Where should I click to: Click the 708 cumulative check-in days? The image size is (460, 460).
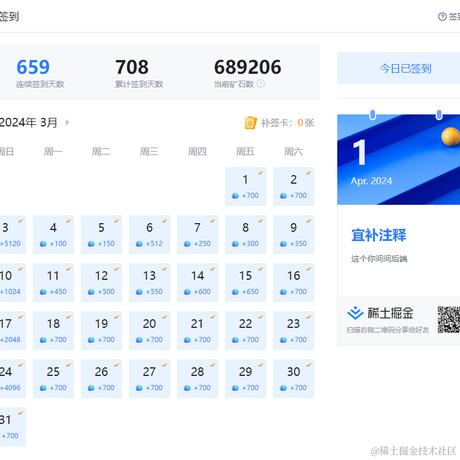(132, 67)
